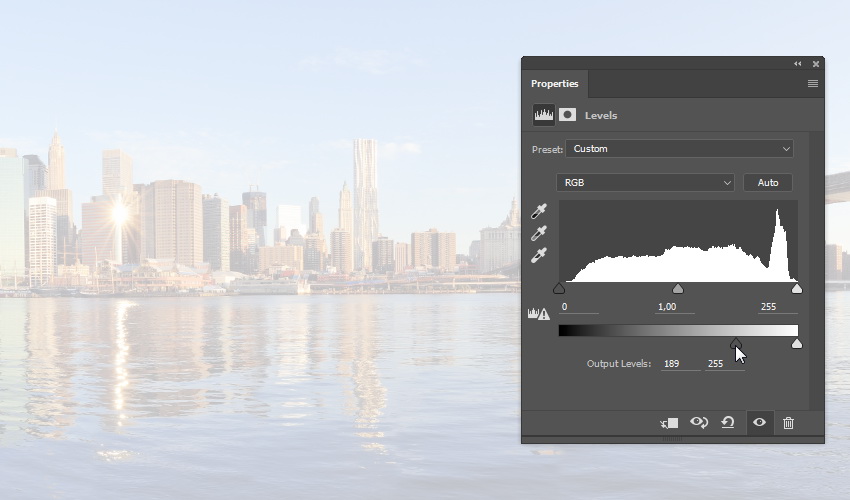Select the Properties tab
Viewport: 850px width, 500px height.
click(555, 84)
